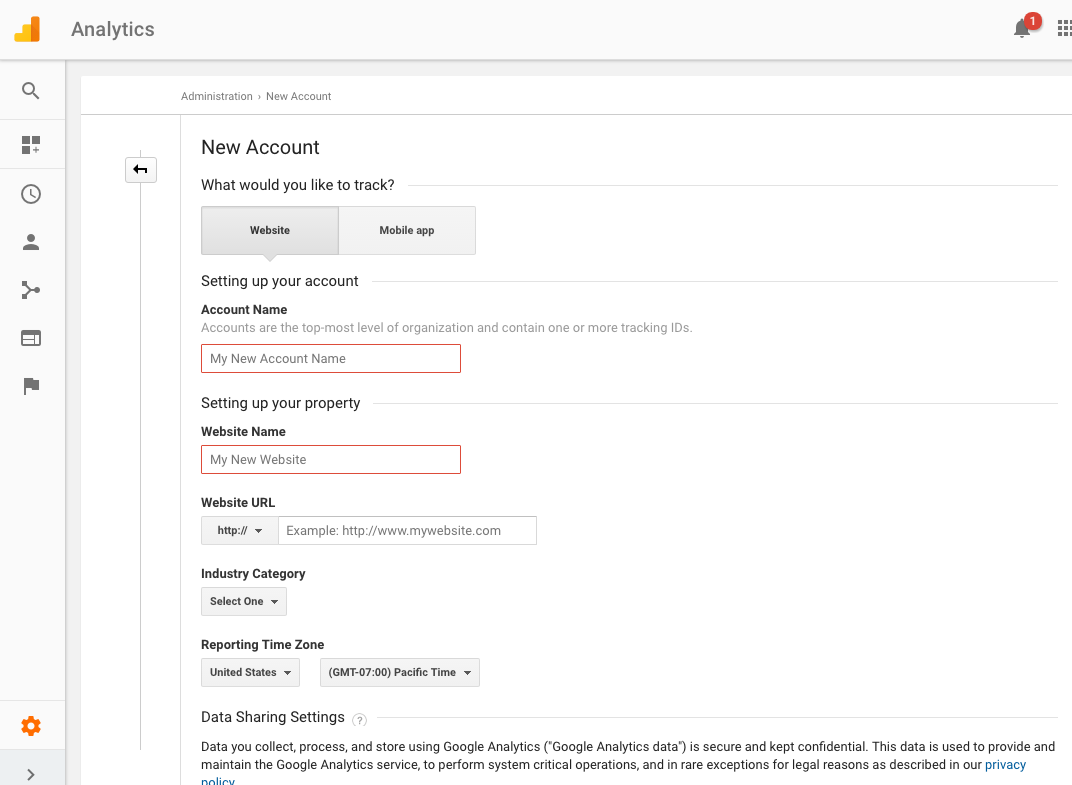The height and width of the screenshot is (785, 1072).
Task: Open Admin gear icon
Action: point(31,726)
